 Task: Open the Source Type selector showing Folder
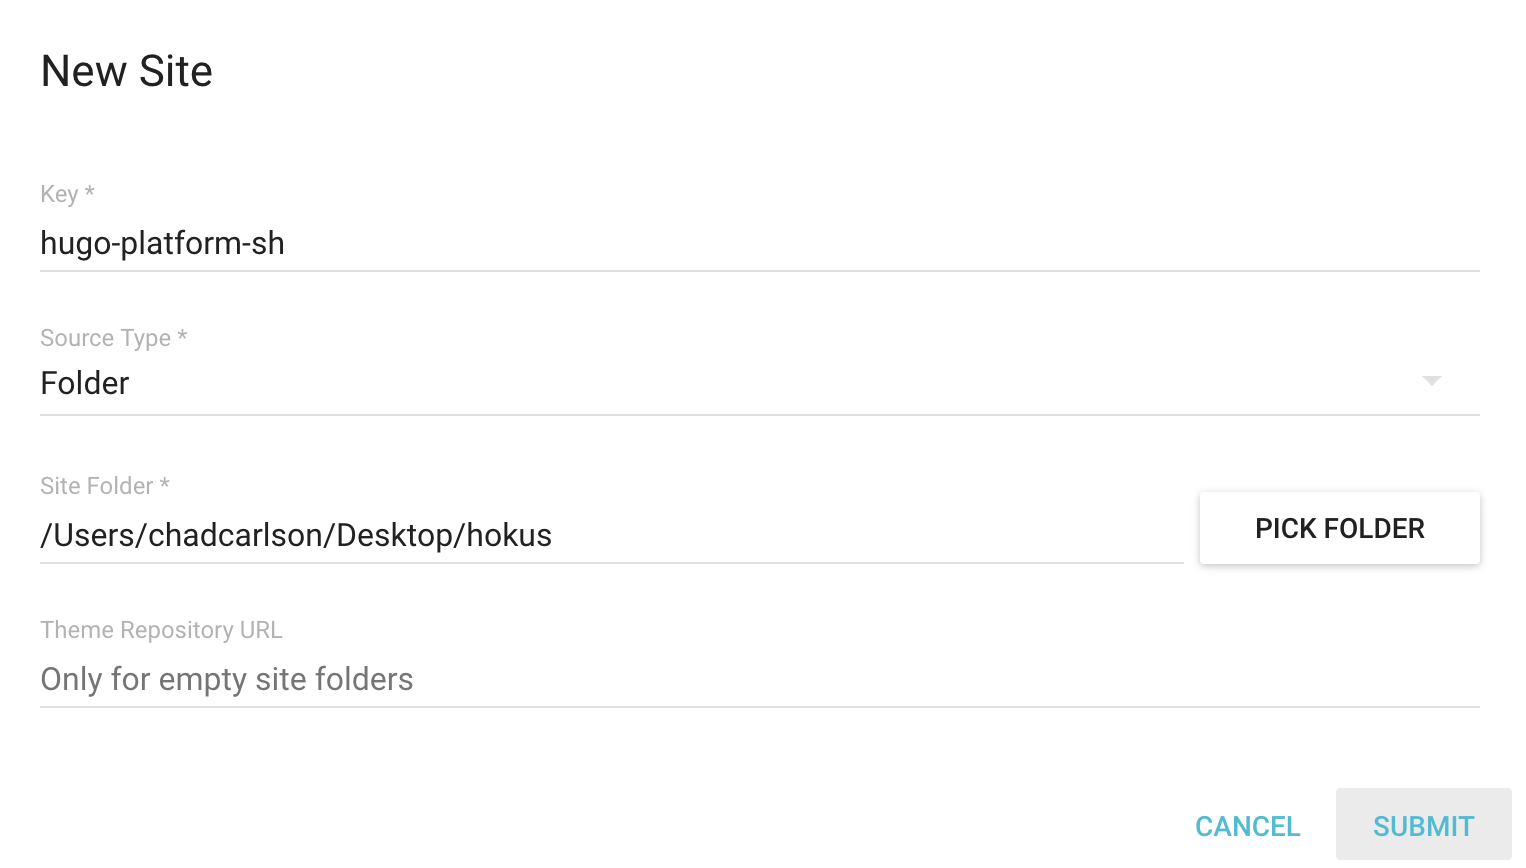coord(700,383)
